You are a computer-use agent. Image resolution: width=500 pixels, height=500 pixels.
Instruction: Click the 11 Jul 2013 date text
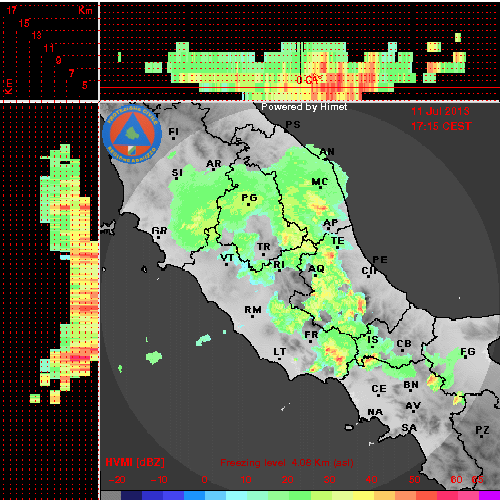pos(440,111)
